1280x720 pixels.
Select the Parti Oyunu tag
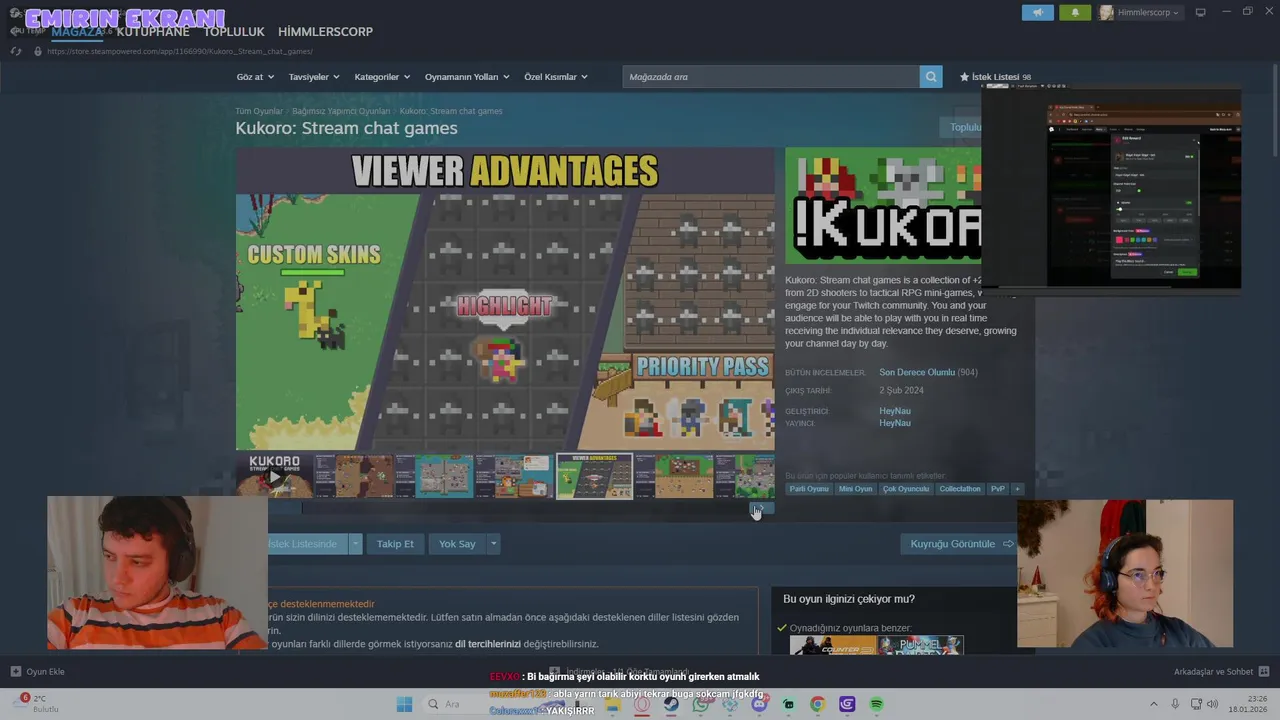[809, 489]
